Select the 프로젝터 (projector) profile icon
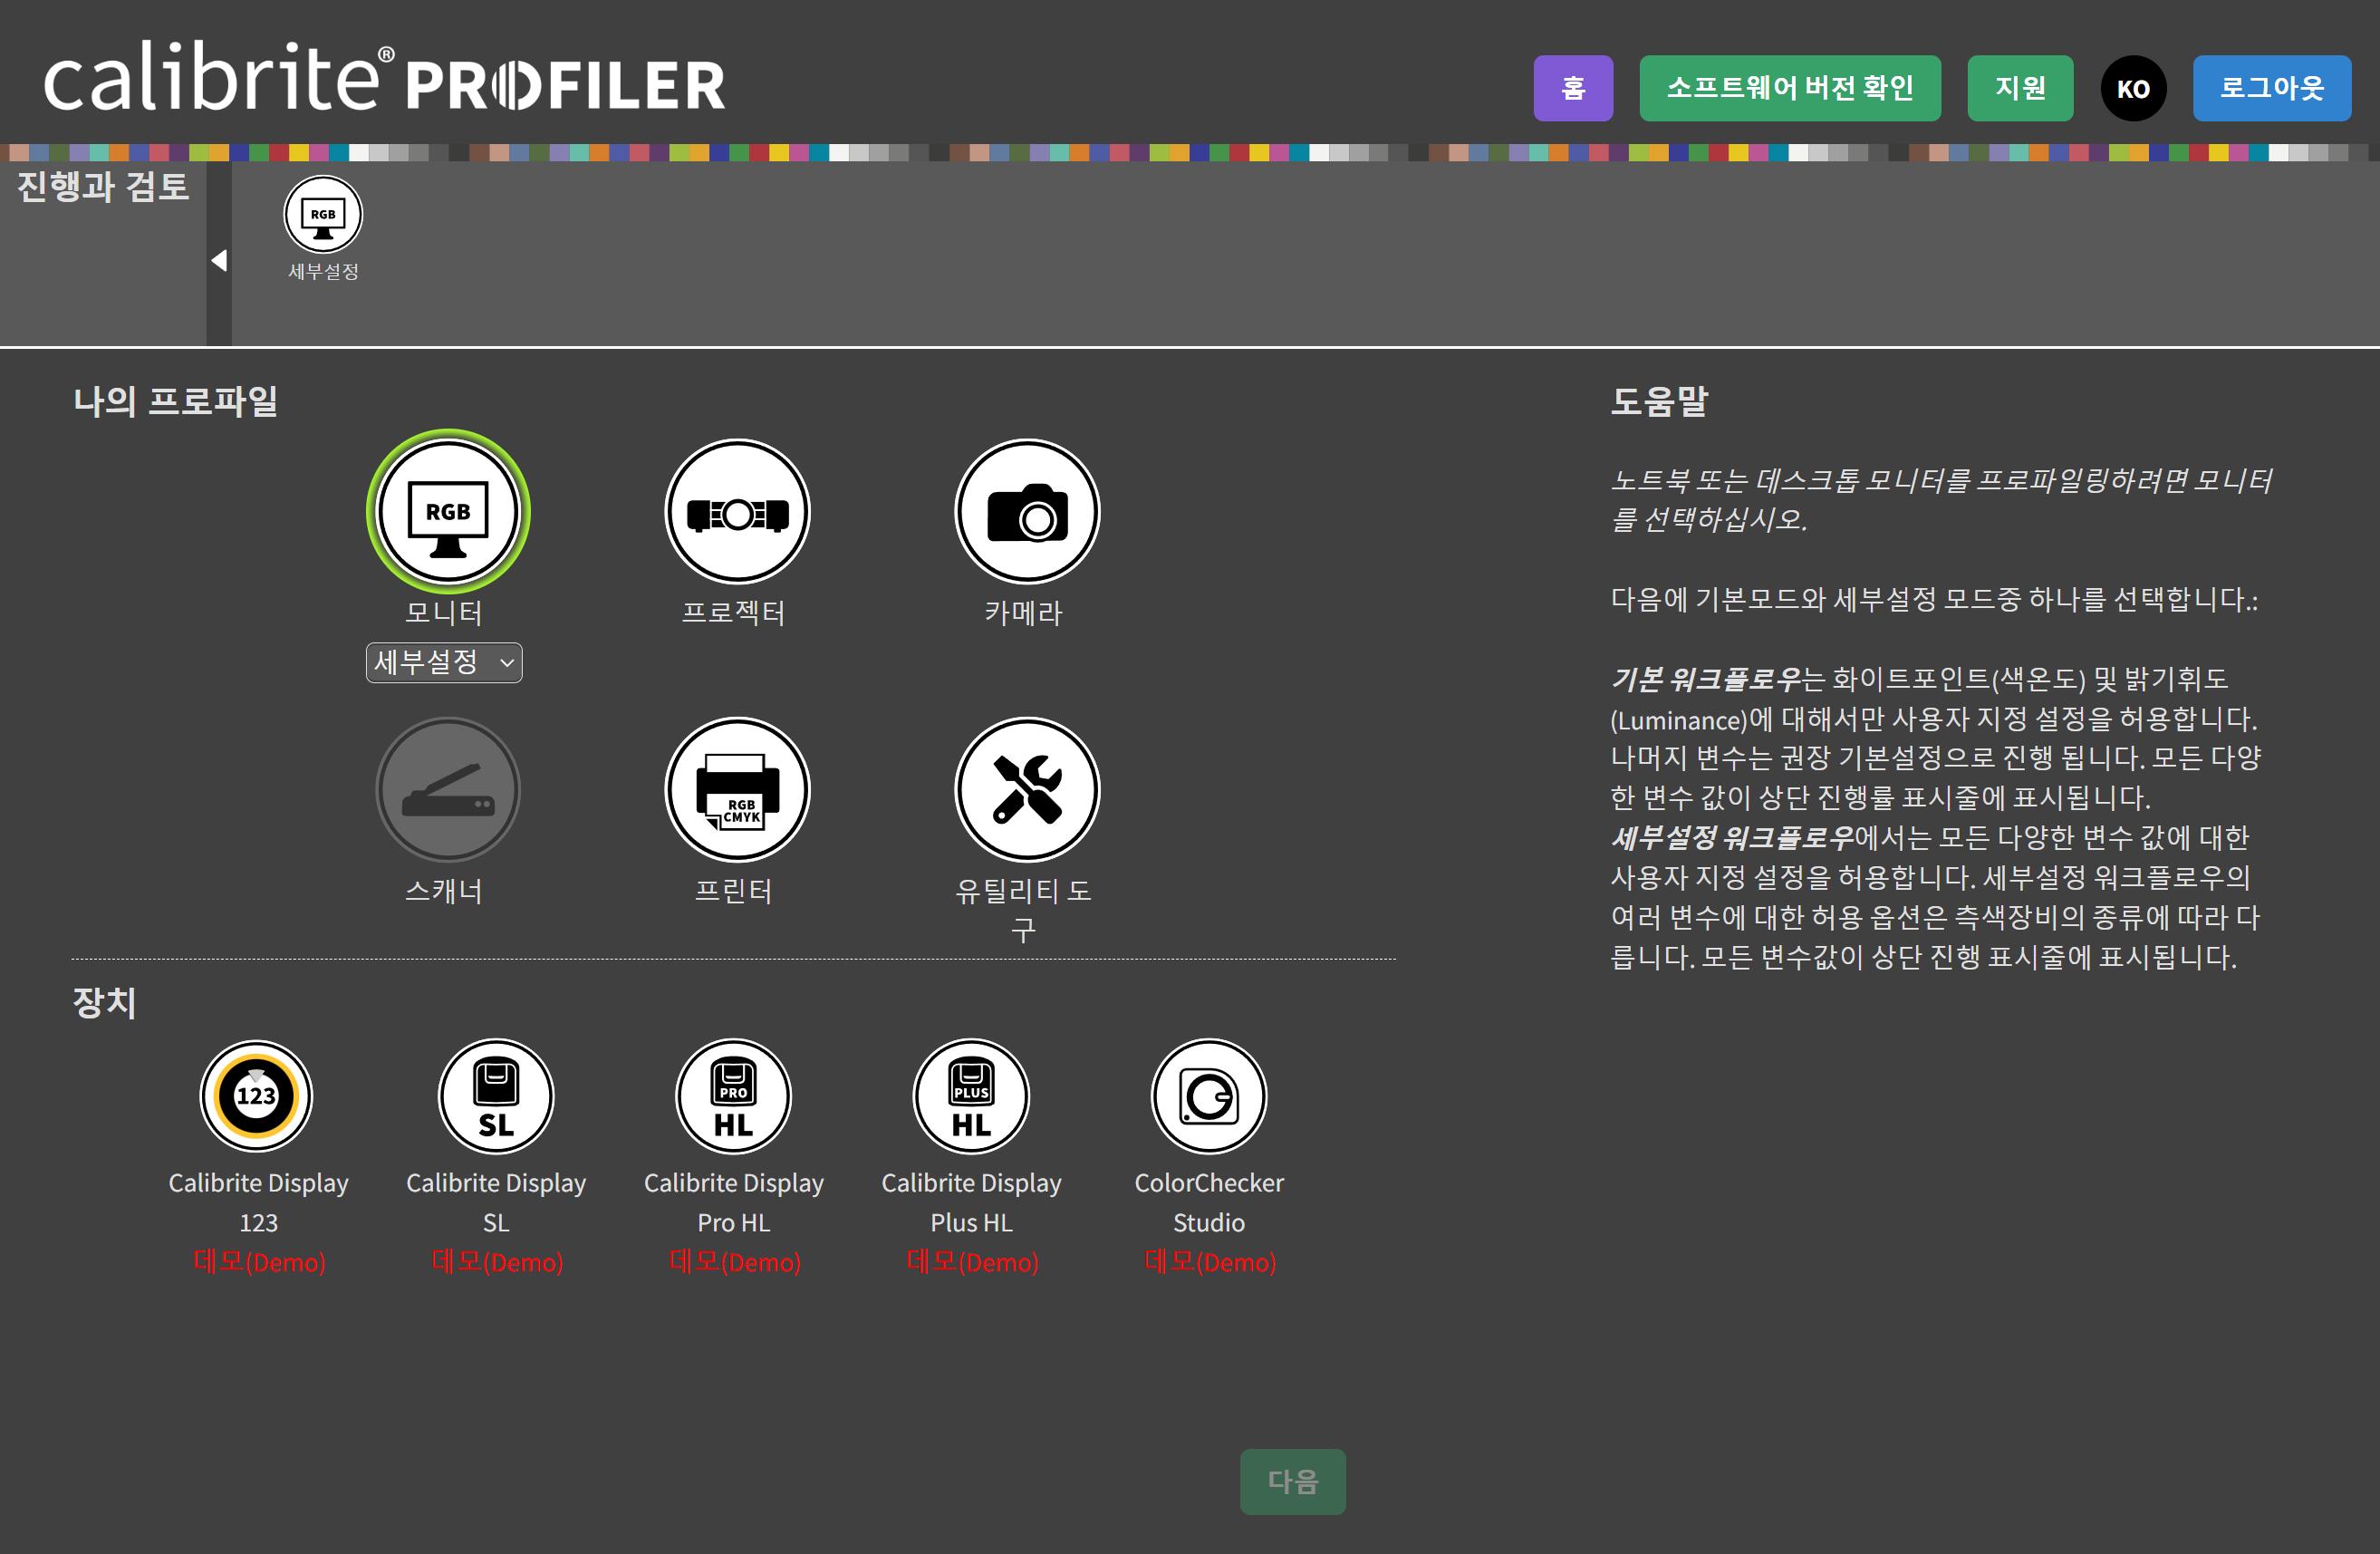This screenshot has height=1554, width=2380. [x=737, y=512]
